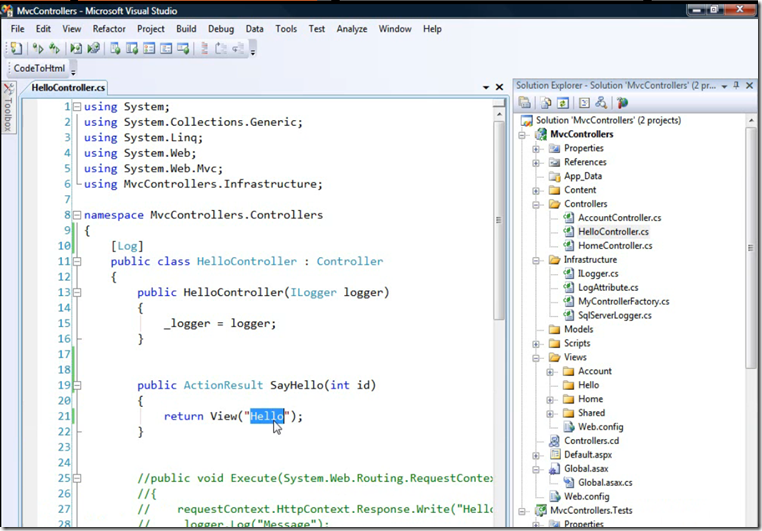Open the Test Results window icon

(149, 48)
